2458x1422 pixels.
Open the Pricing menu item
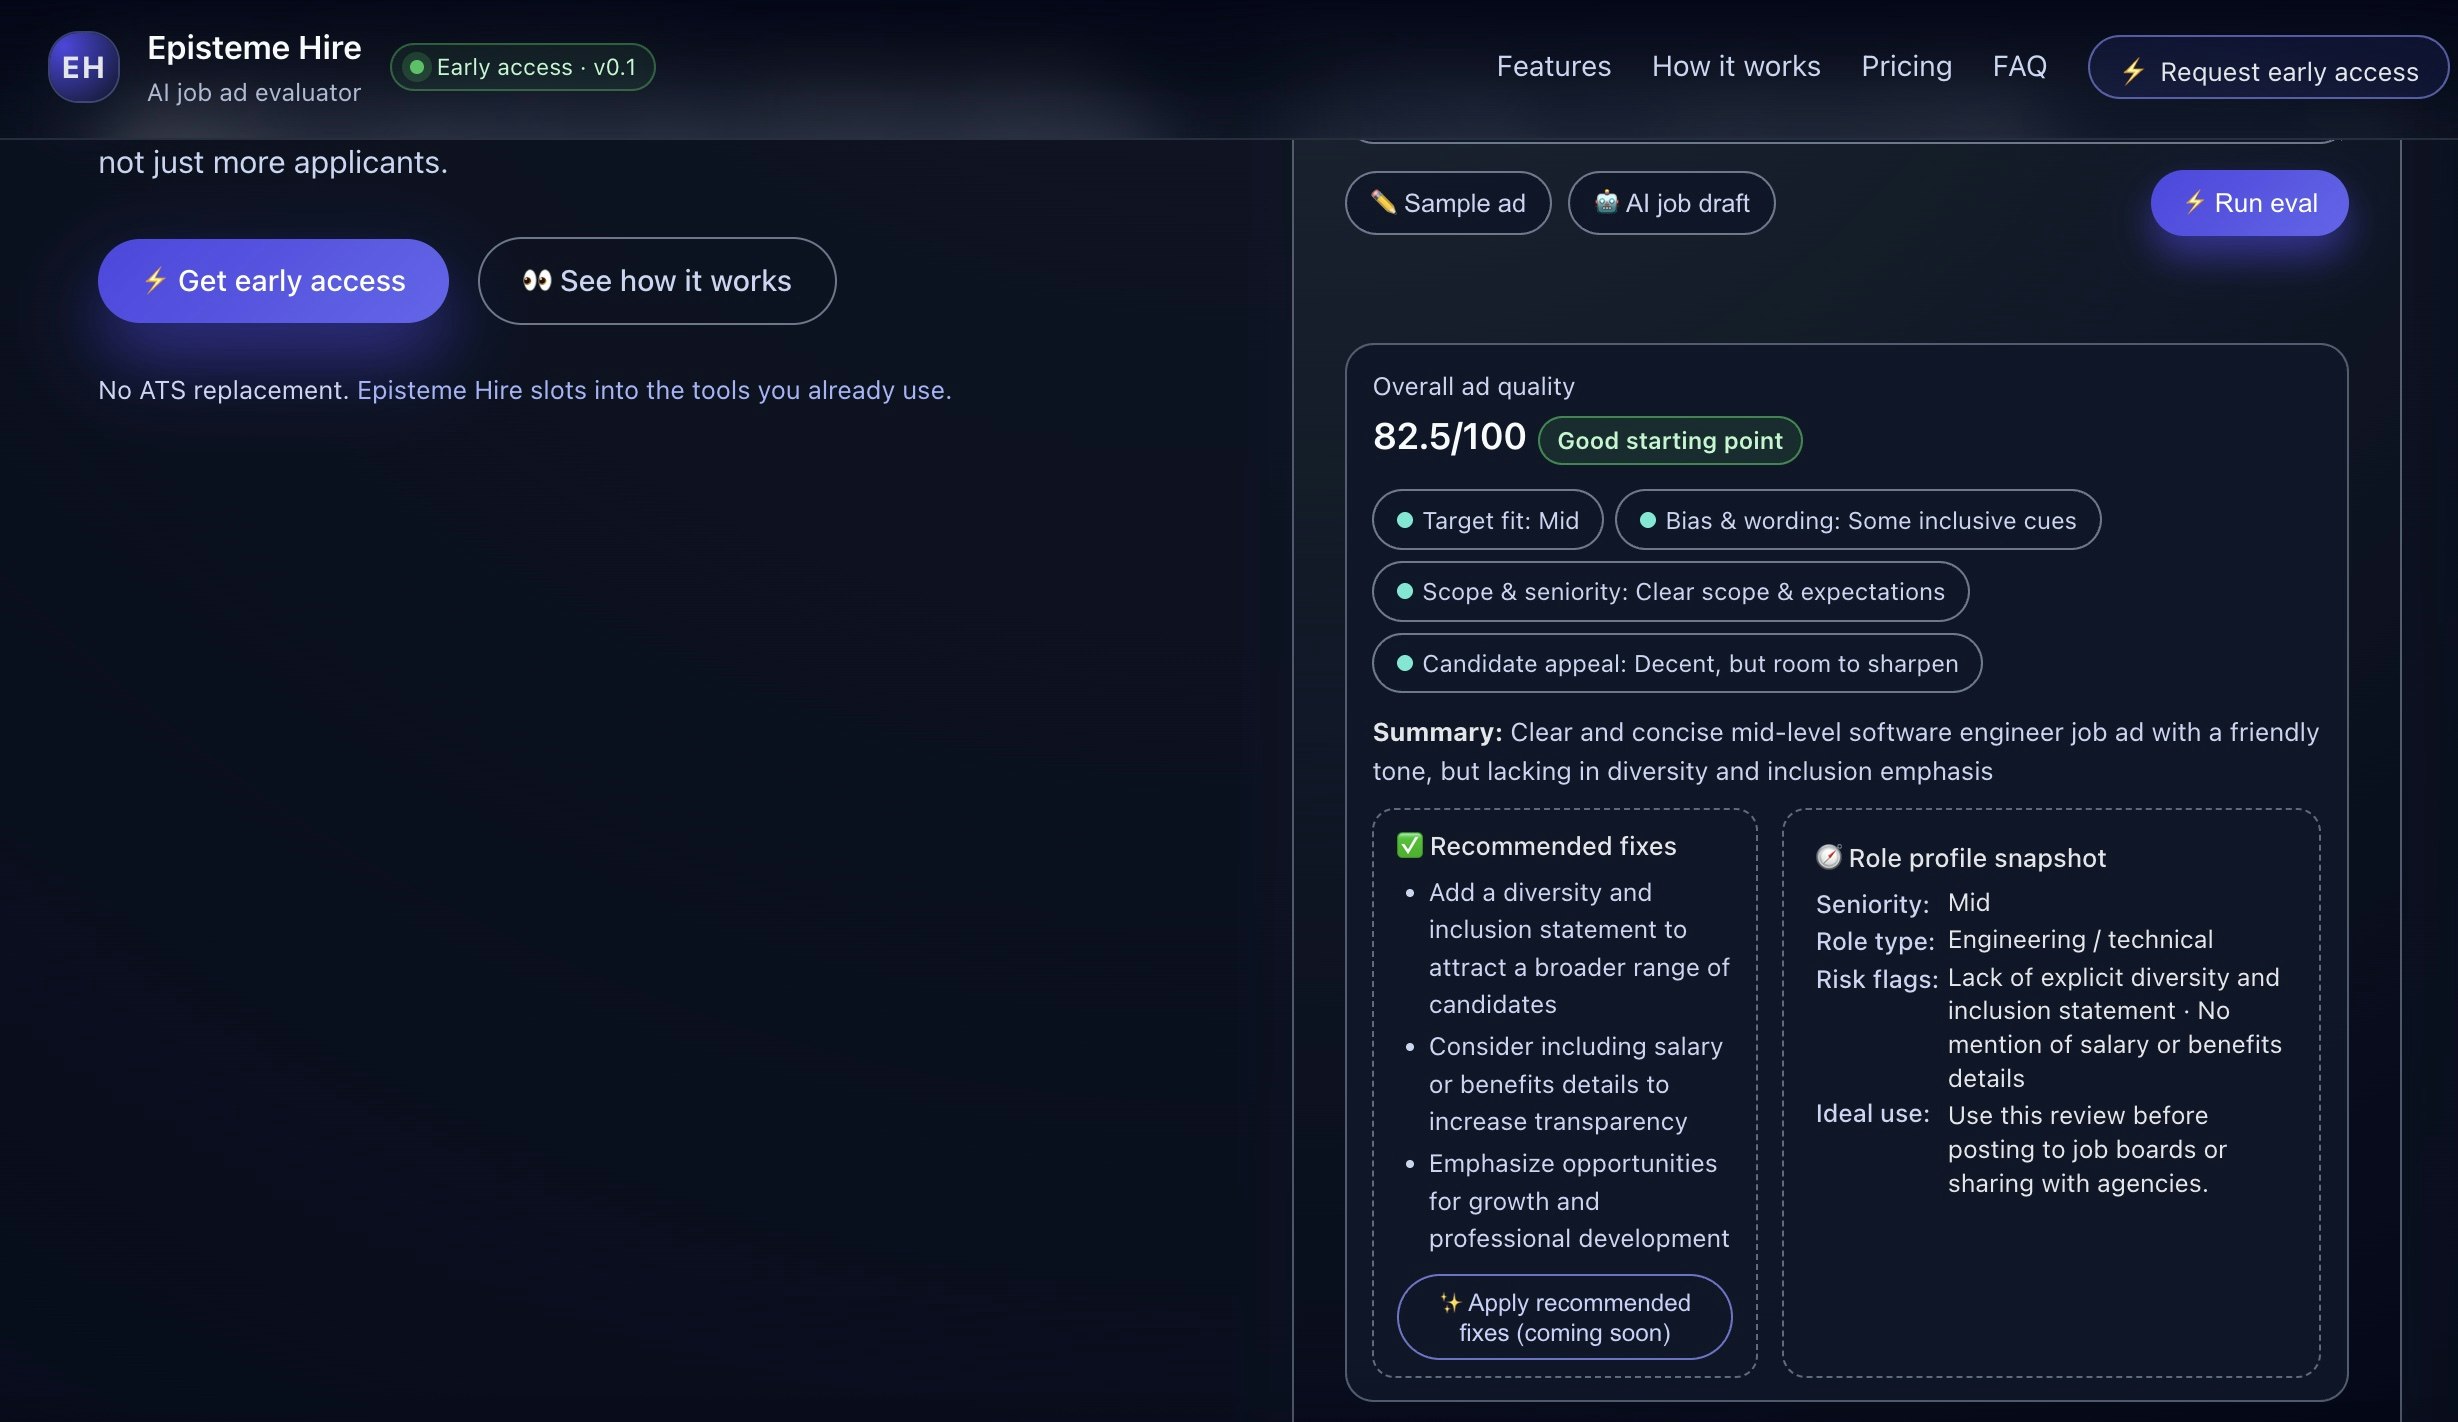[1906, 66]
